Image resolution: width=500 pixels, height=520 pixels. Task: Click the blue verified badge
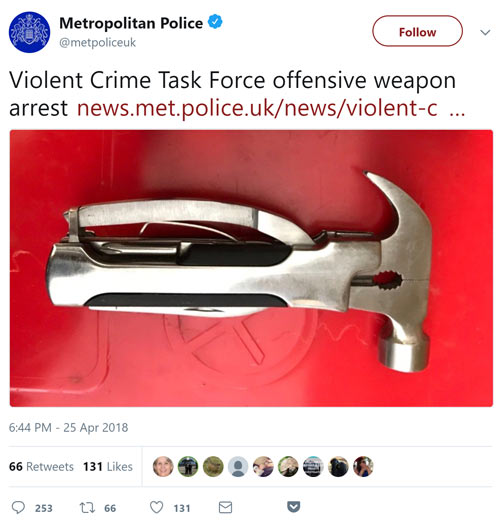tap(215, 22)
